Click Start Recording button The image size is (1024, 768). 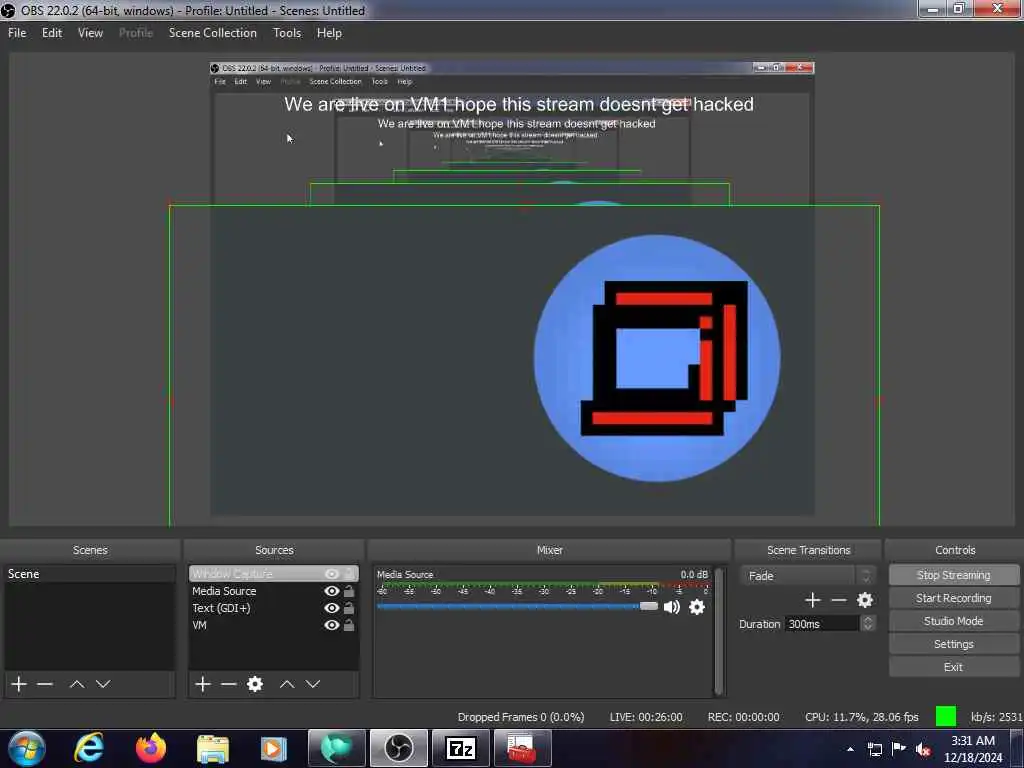953,598
